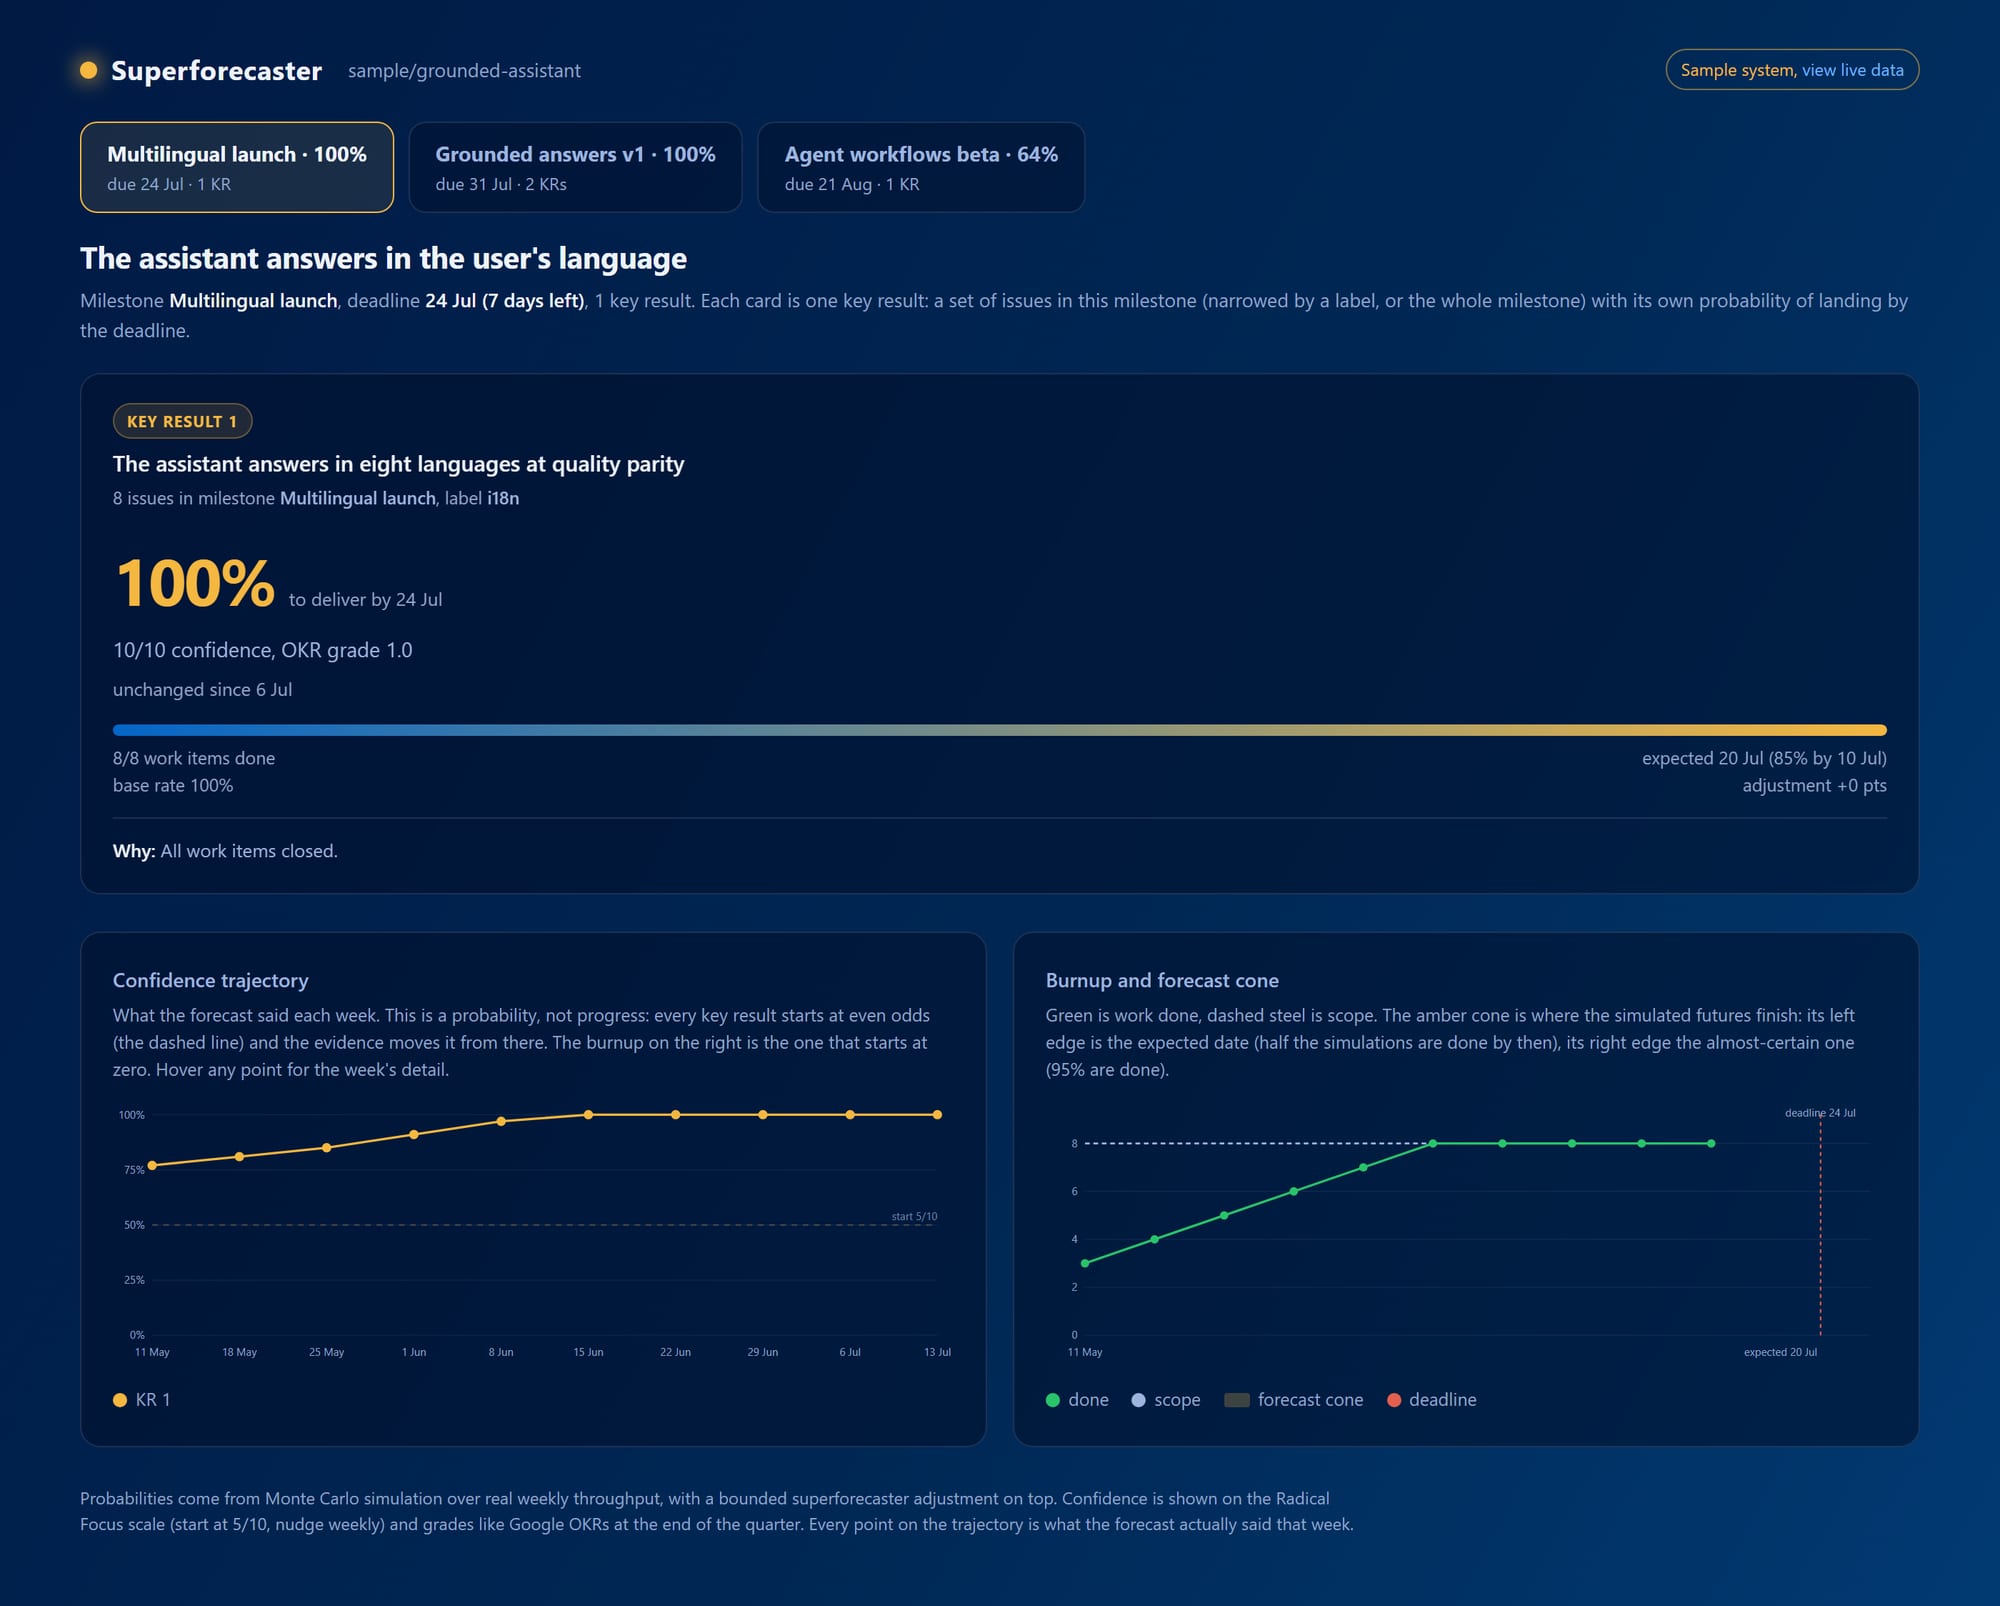Screen dimensions: 2000x1606
Task: Click '8/8 work items done' text
Action: coord(194,758)
